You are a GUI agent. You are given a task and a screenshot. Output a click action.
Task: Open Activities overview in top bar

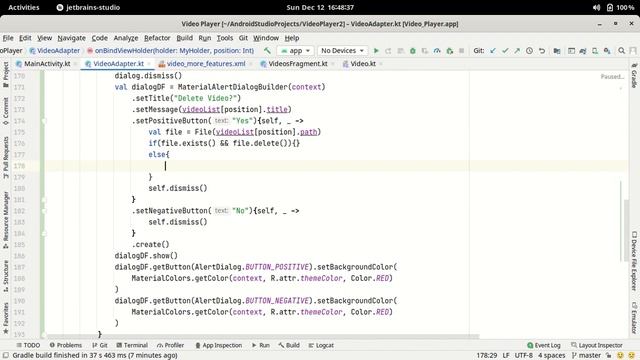[24, 7]
